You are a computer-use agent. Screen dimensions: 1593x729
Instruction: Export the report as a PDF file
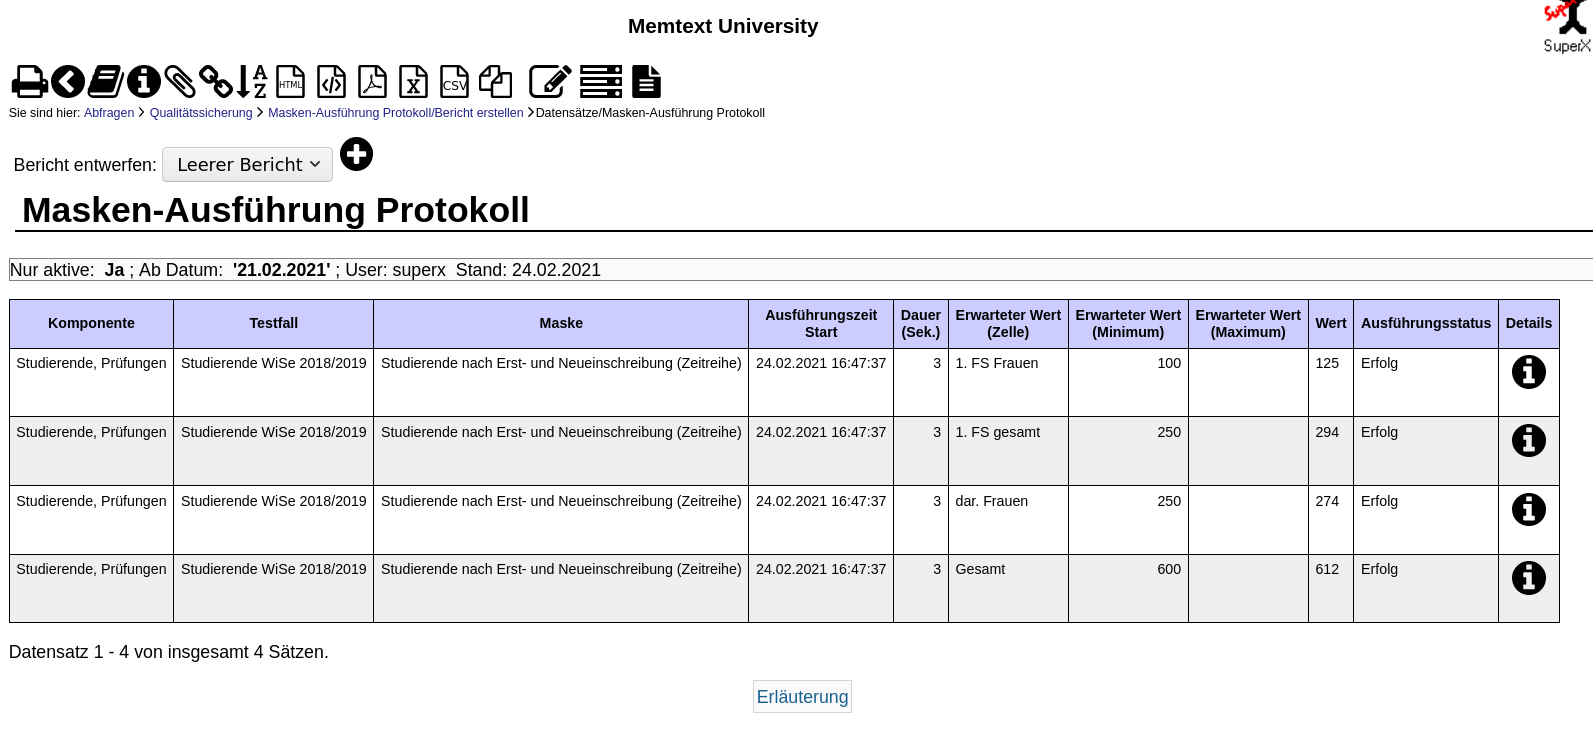pyautogui.click(x=372, y=82)
